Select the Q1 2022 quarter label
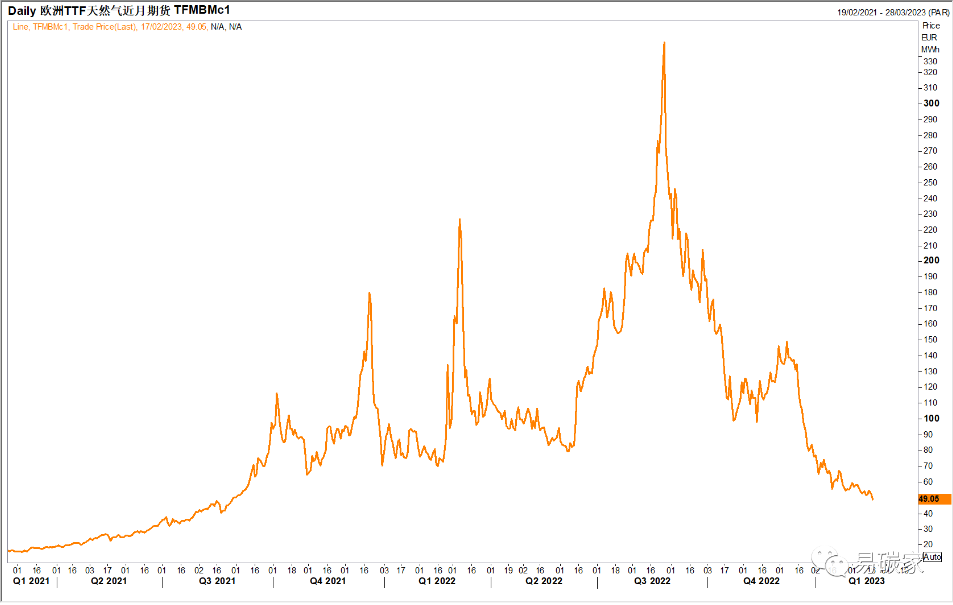This screenshot has height=605, width=953. pyautogui.click(x=437, y=581)
